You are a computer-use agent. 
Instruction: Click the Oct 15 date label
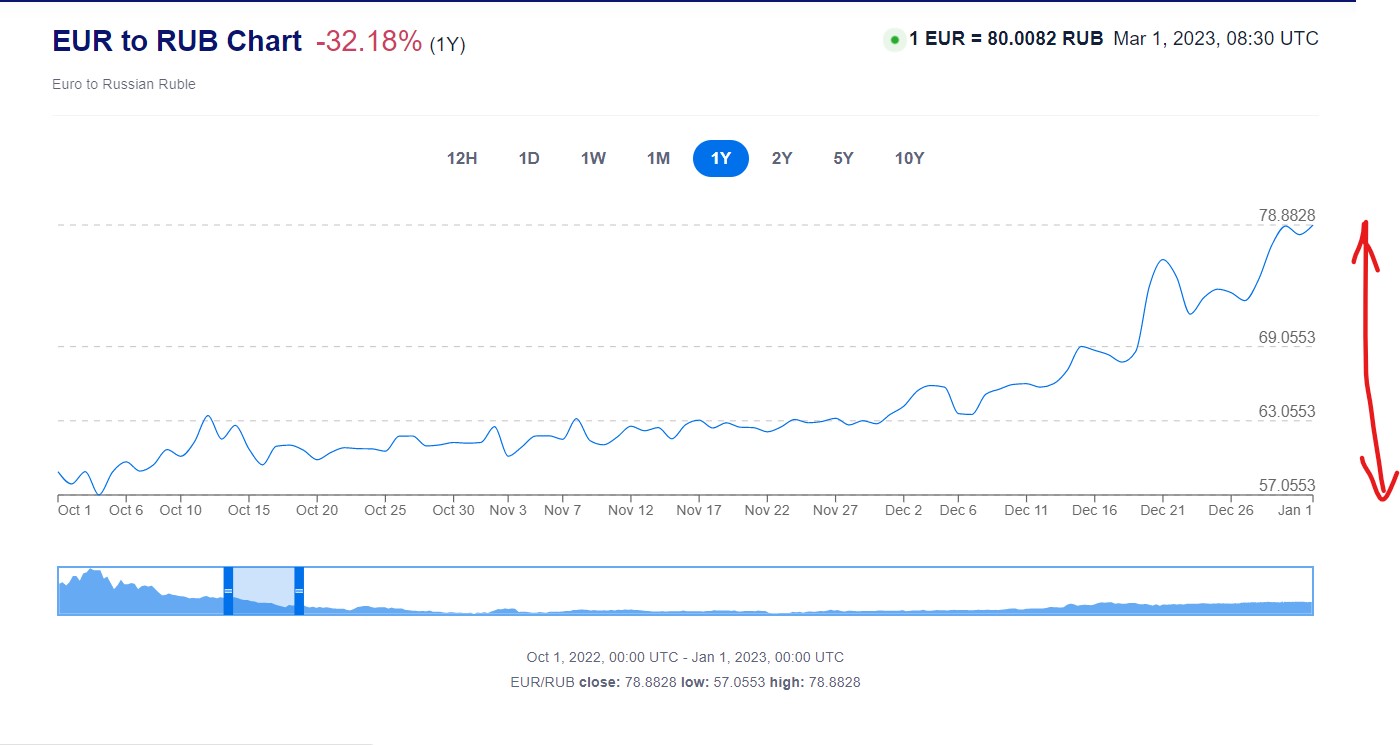249,510
